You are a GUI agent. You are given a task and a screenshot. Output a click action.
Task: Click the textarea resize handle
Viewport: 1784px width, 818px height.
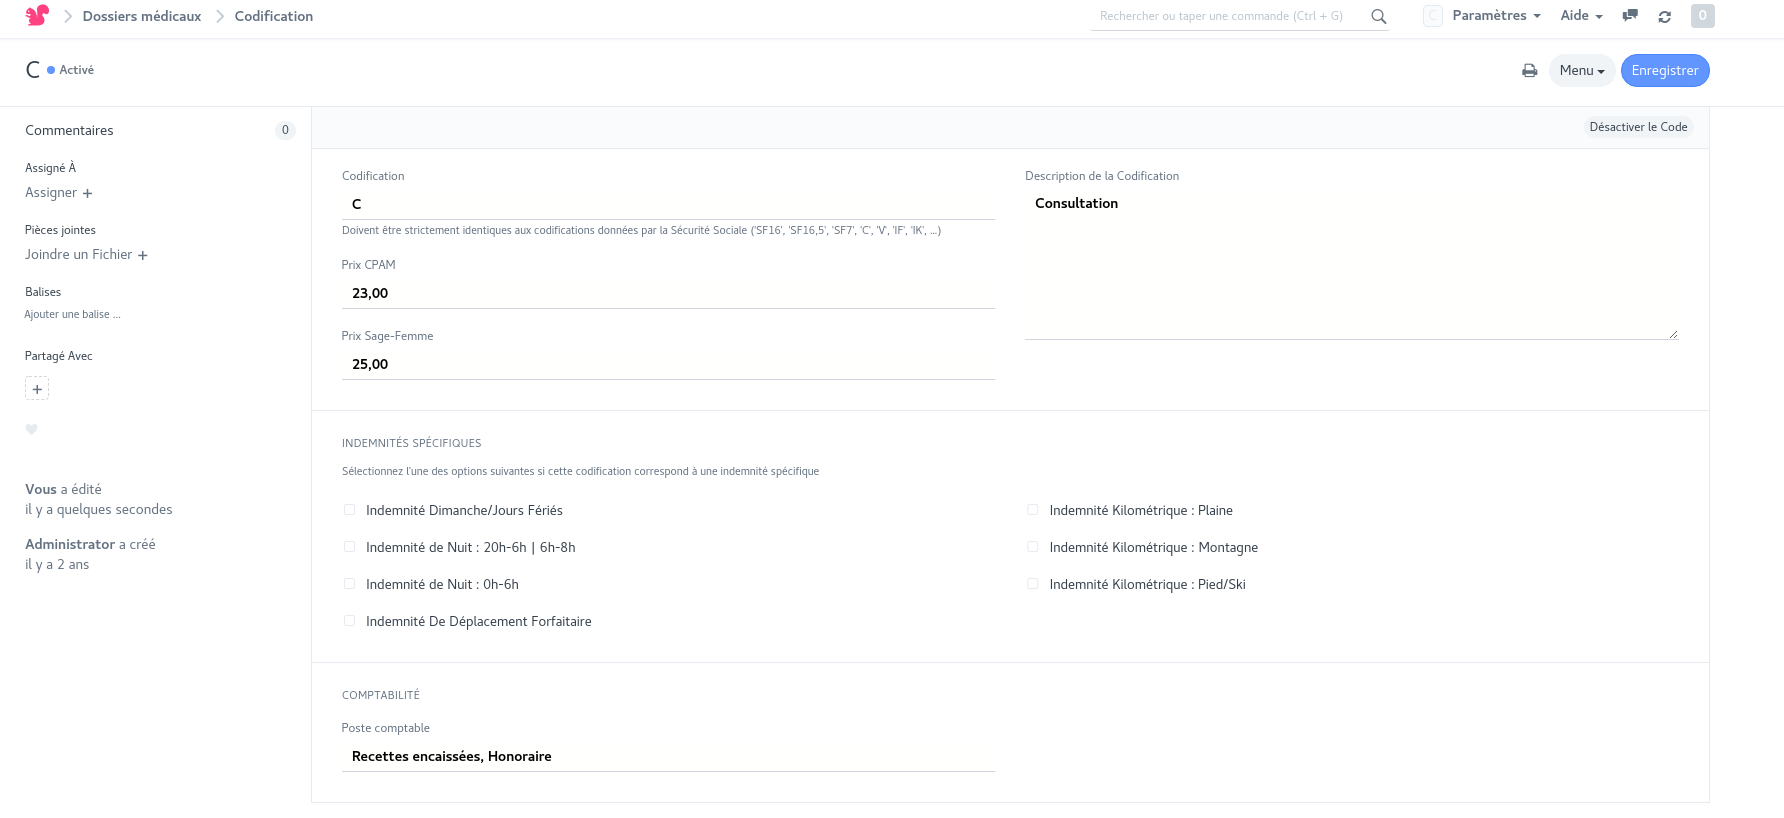tap(1672, 334)
